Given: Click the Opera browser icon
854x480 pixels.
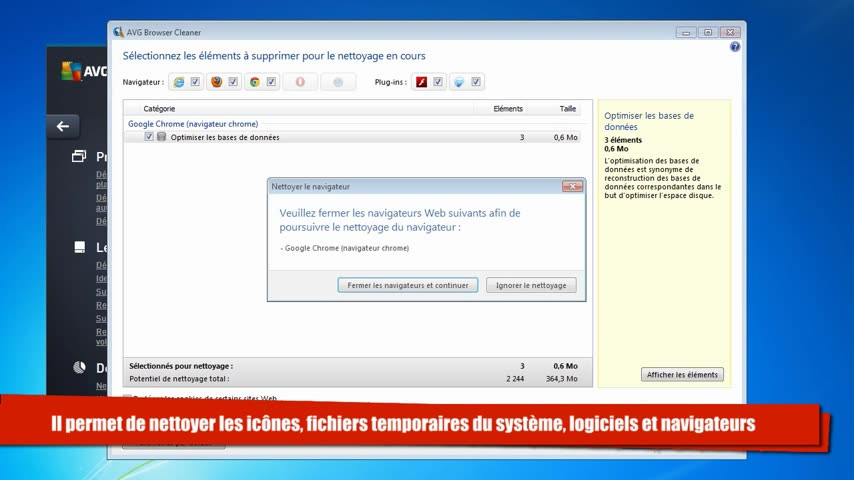Looking at the screenshot, I should 300,82.
